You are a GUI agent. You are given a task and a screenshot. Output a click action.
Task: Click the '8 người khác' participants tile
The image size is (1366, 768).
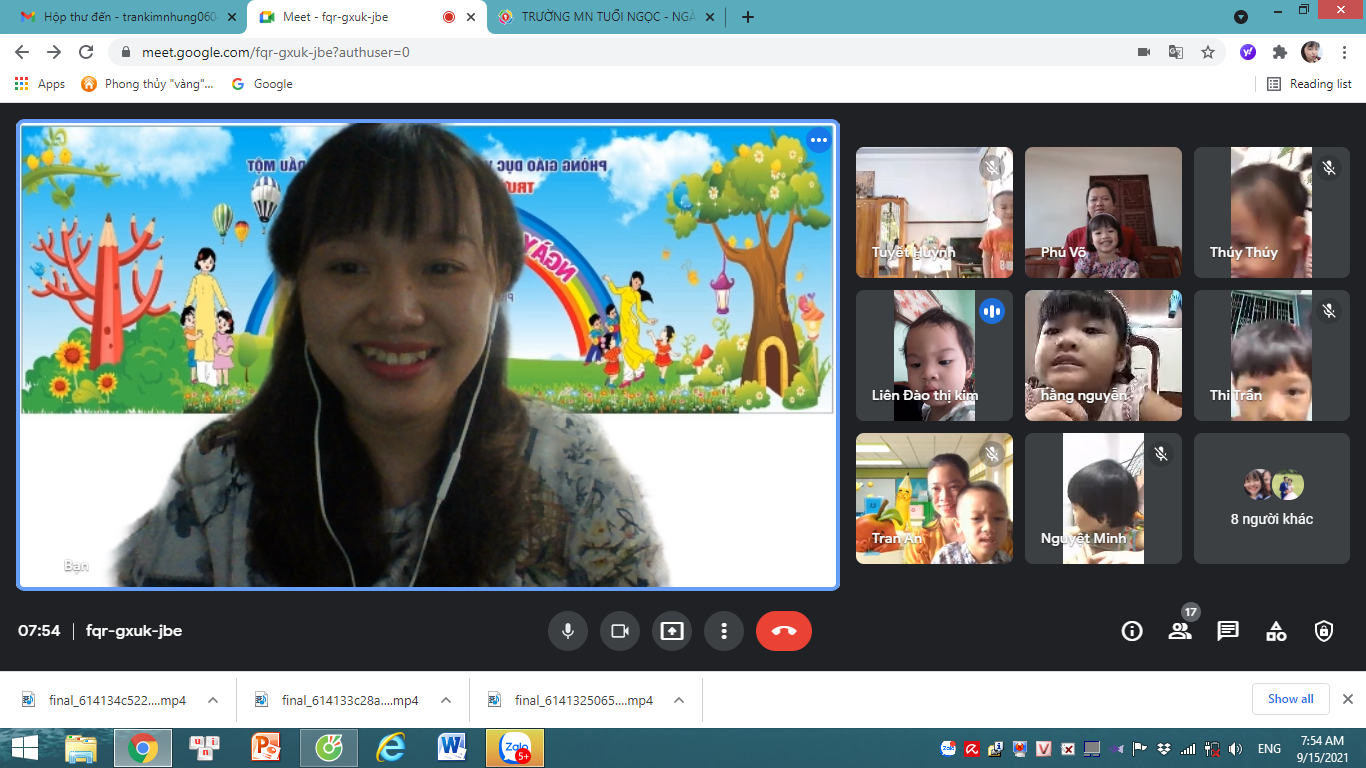coord(1271,498)
